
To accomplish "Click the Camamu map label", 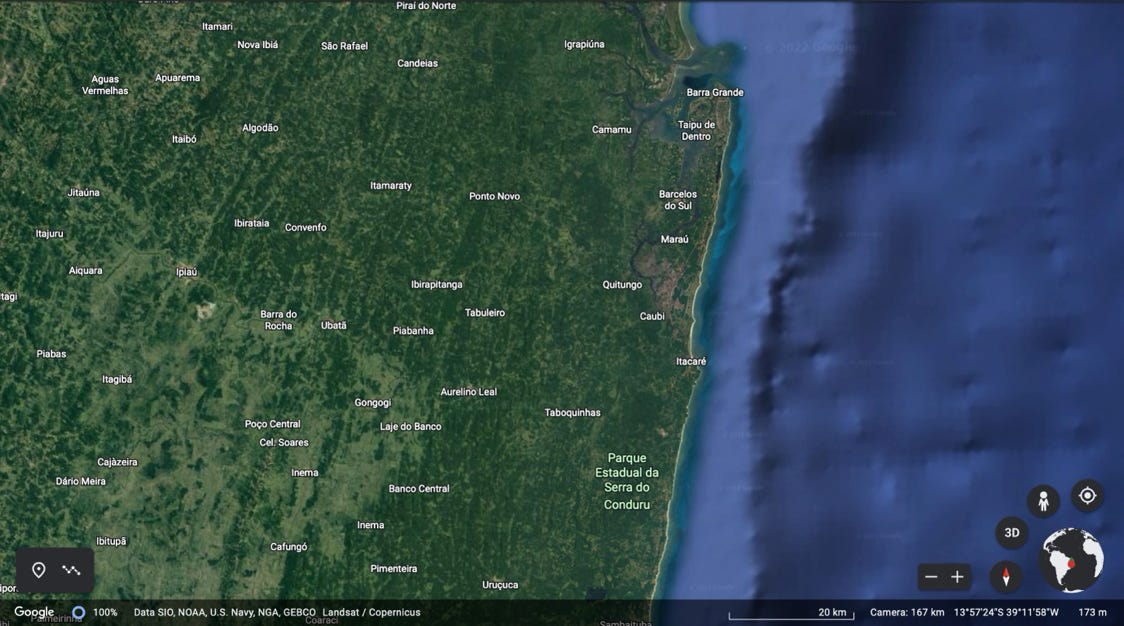I will pyautogui.click(x=611, y=130).
